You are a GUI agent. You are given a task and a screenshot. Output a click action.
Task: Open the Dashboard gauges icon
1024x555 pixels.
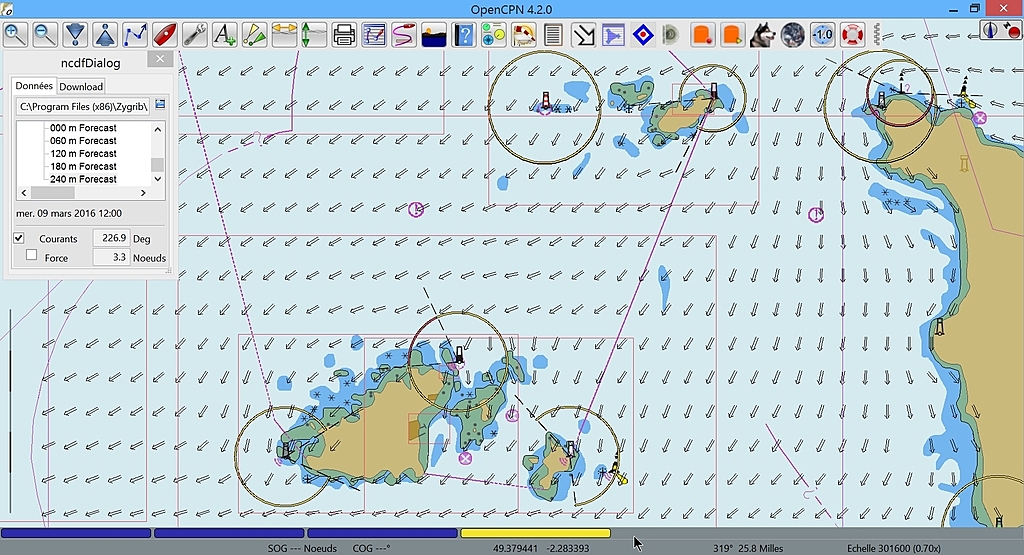point(494,34)
